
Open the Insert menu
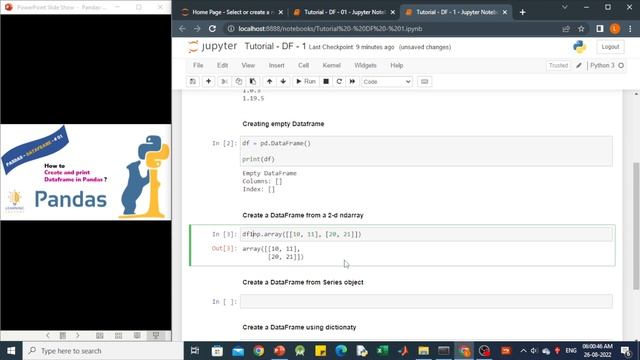(276, 65)
